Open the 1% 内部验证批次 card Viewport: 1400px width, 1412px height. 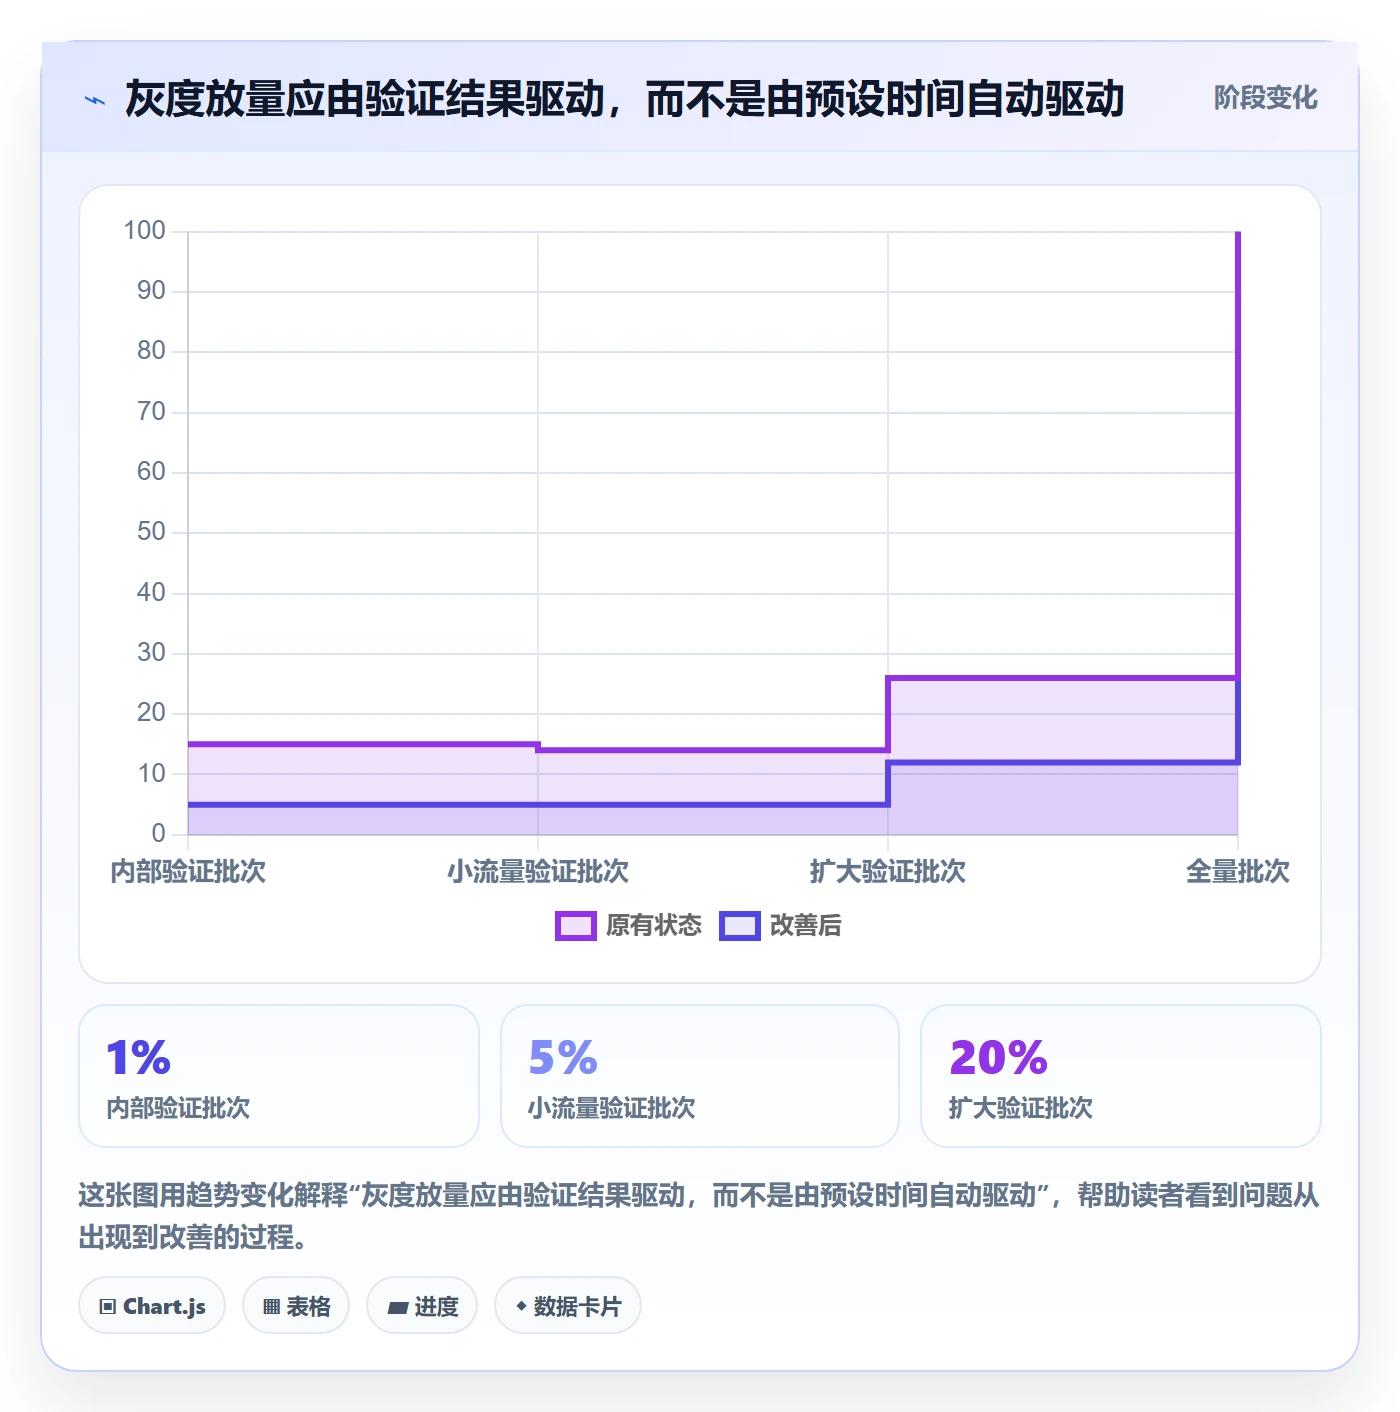(279, 1076)
